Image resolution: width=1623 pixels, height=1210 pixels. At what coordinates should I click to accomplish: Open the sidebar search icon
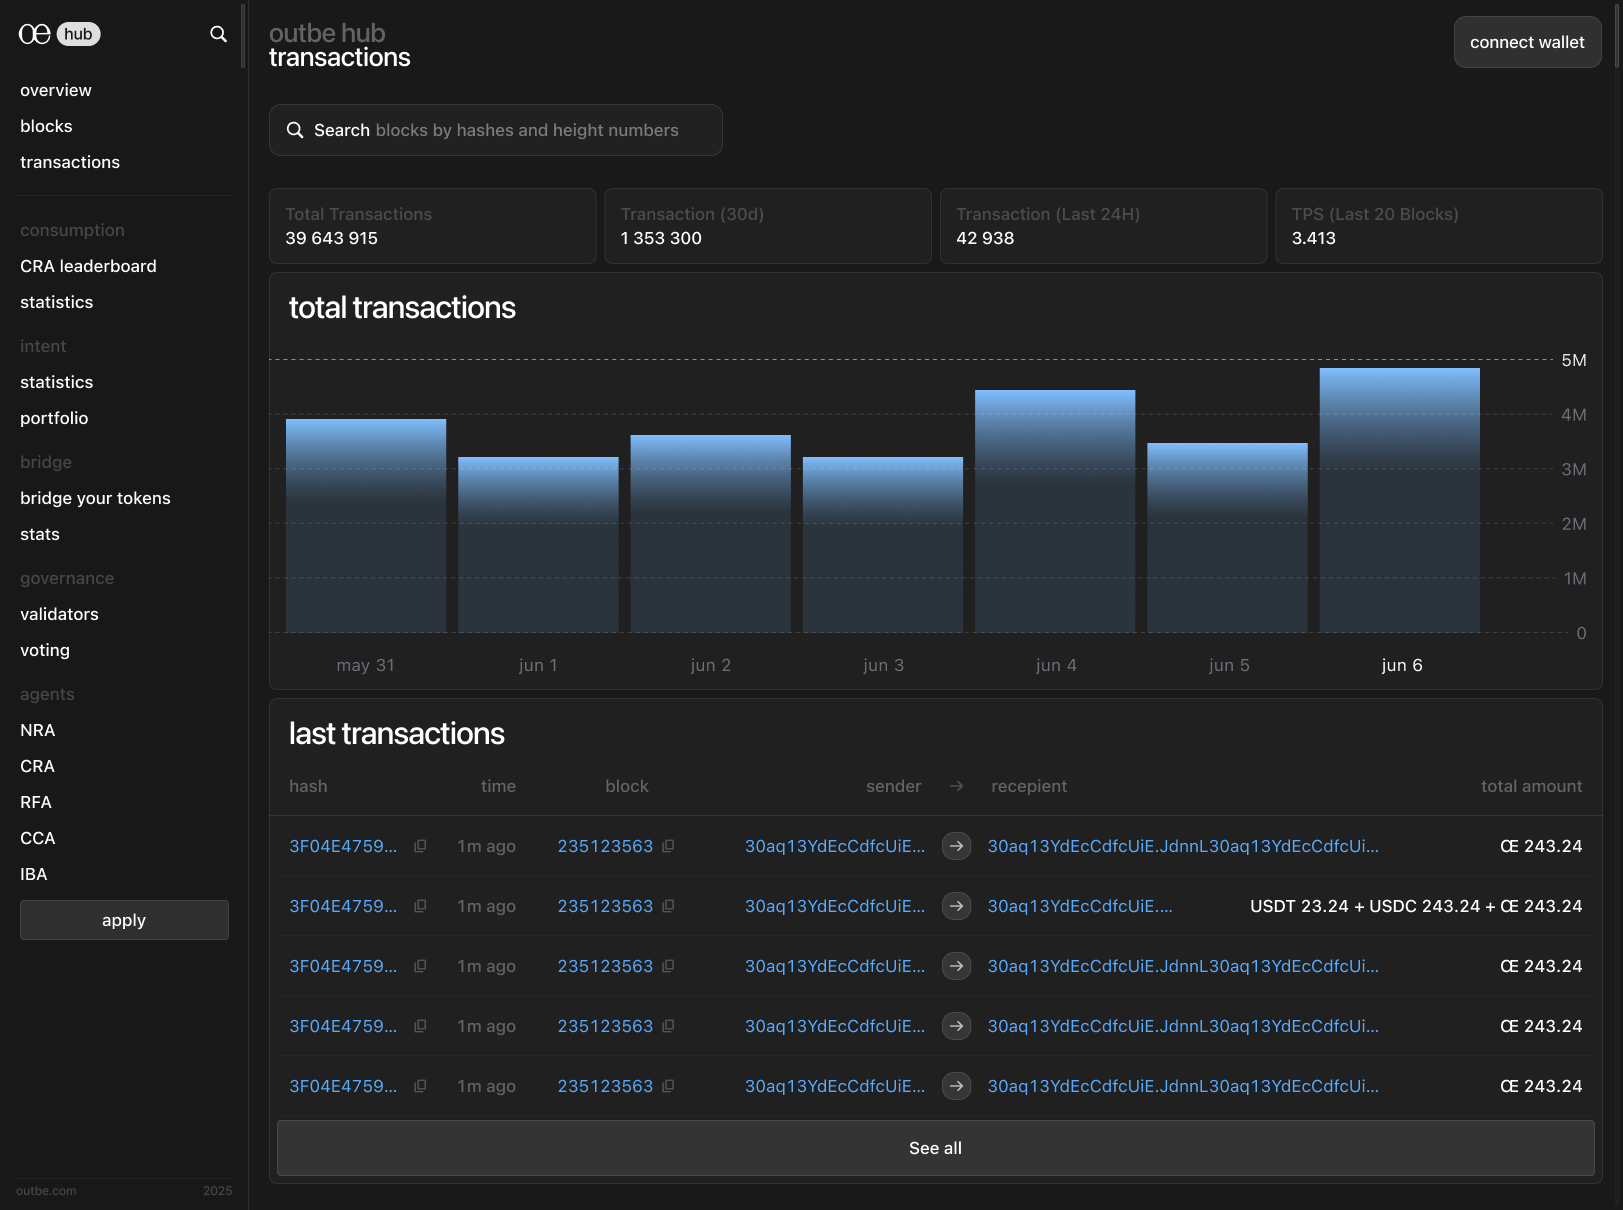pyautogui.click(x=218, y=34)
